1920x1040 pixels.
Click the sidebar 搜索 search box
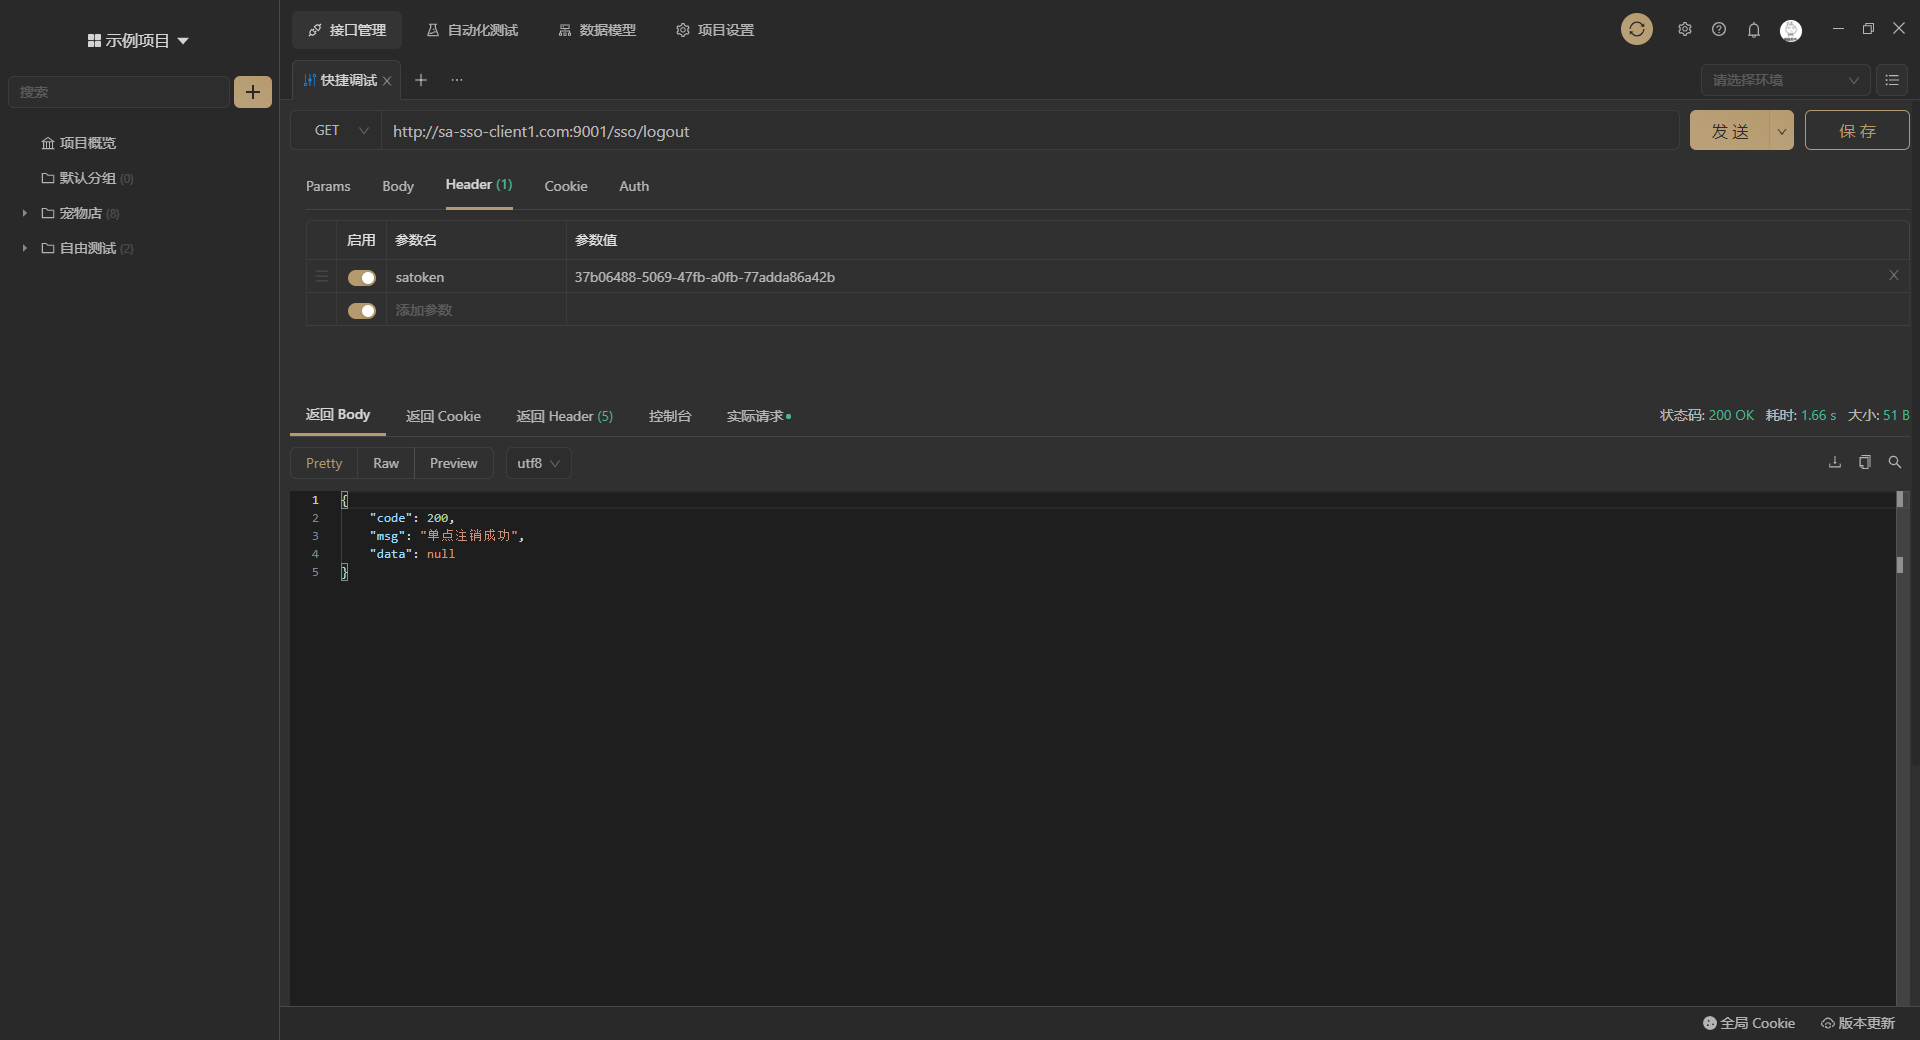tap(118, 92)
